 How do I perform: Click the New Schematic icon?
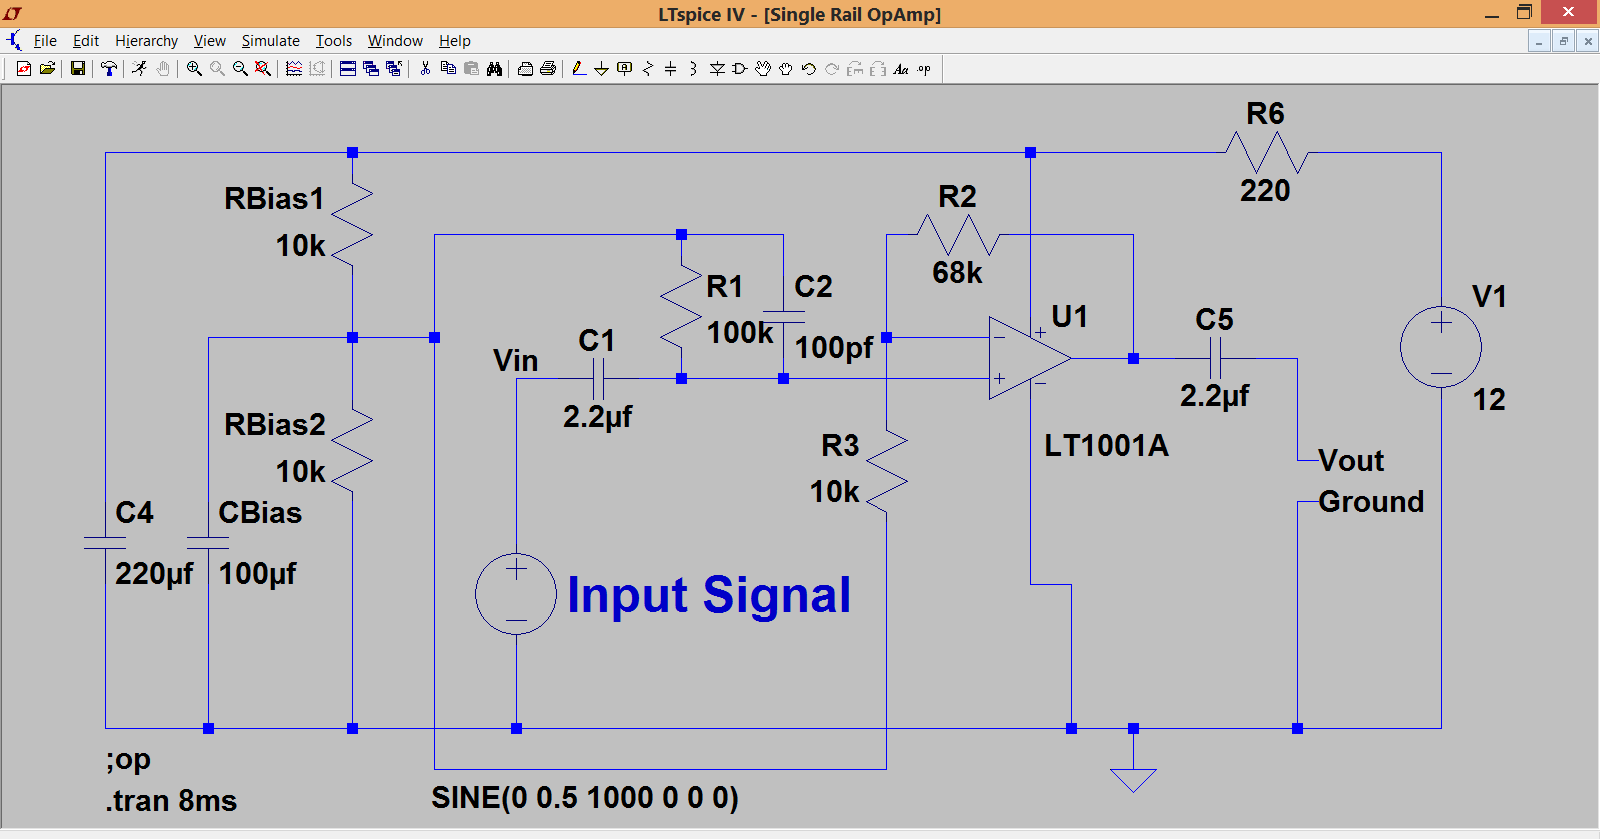[24, 69]
